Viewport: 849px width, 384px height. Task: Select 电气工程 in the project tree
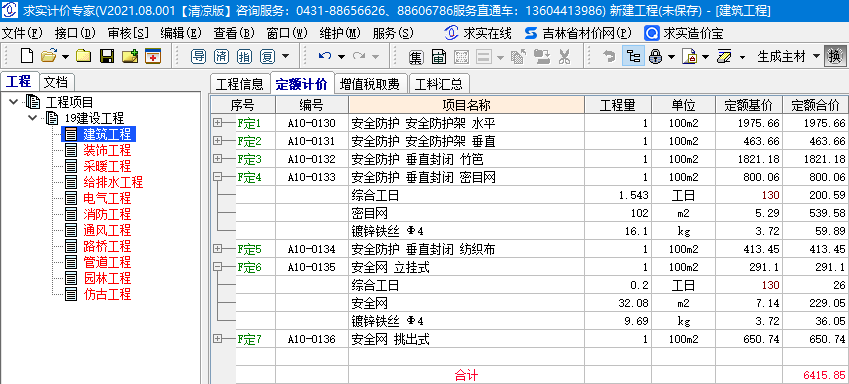click(x=107, y=198)
